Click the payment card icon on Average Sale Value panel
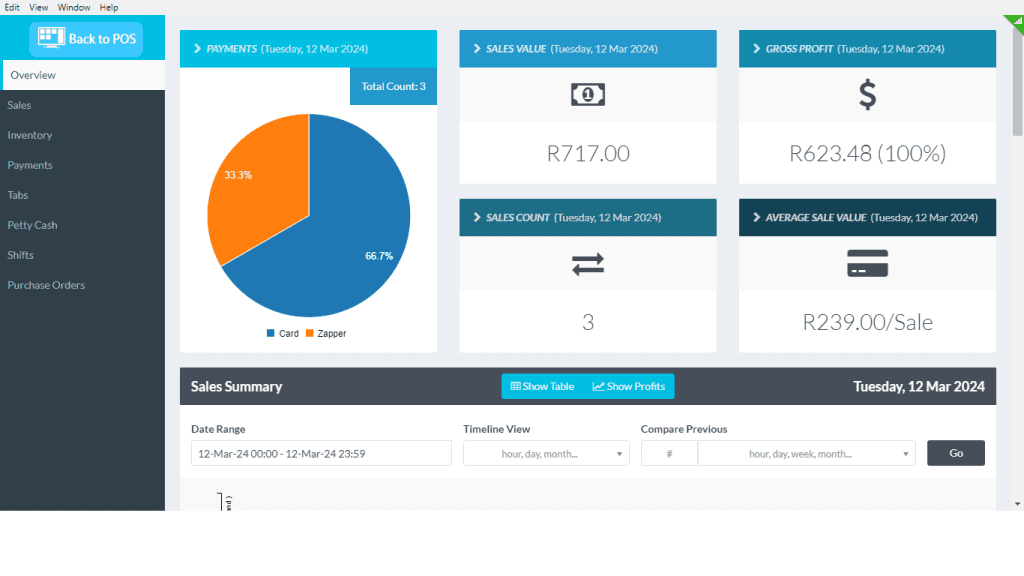Viewport: 1024px width, 576px height. [x=866, y=264]
